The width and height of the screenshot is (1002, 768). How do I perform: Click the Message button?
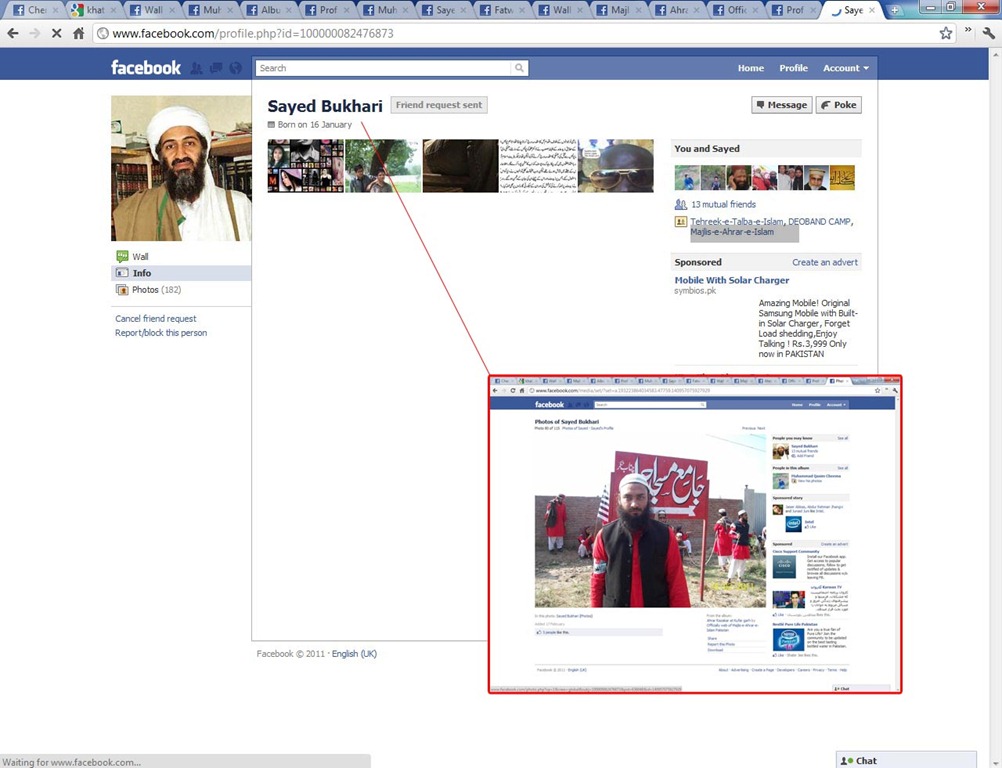pos(782,105)
